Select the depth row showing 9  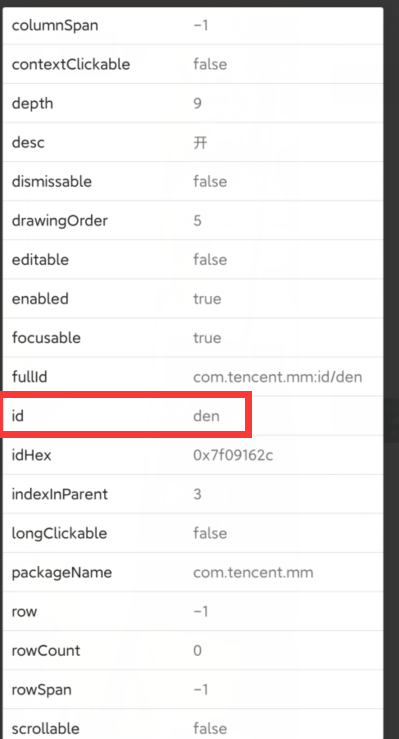[193, 103]
